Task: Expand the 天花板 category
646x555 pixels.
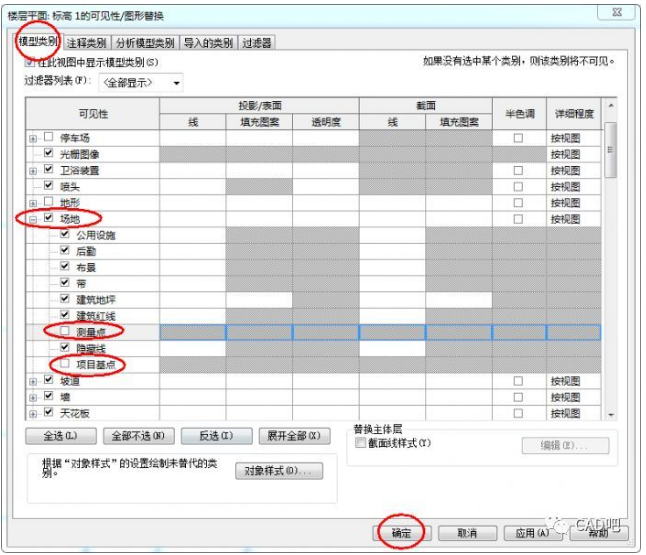Action: pyautogui.click(x=33, y=414)
